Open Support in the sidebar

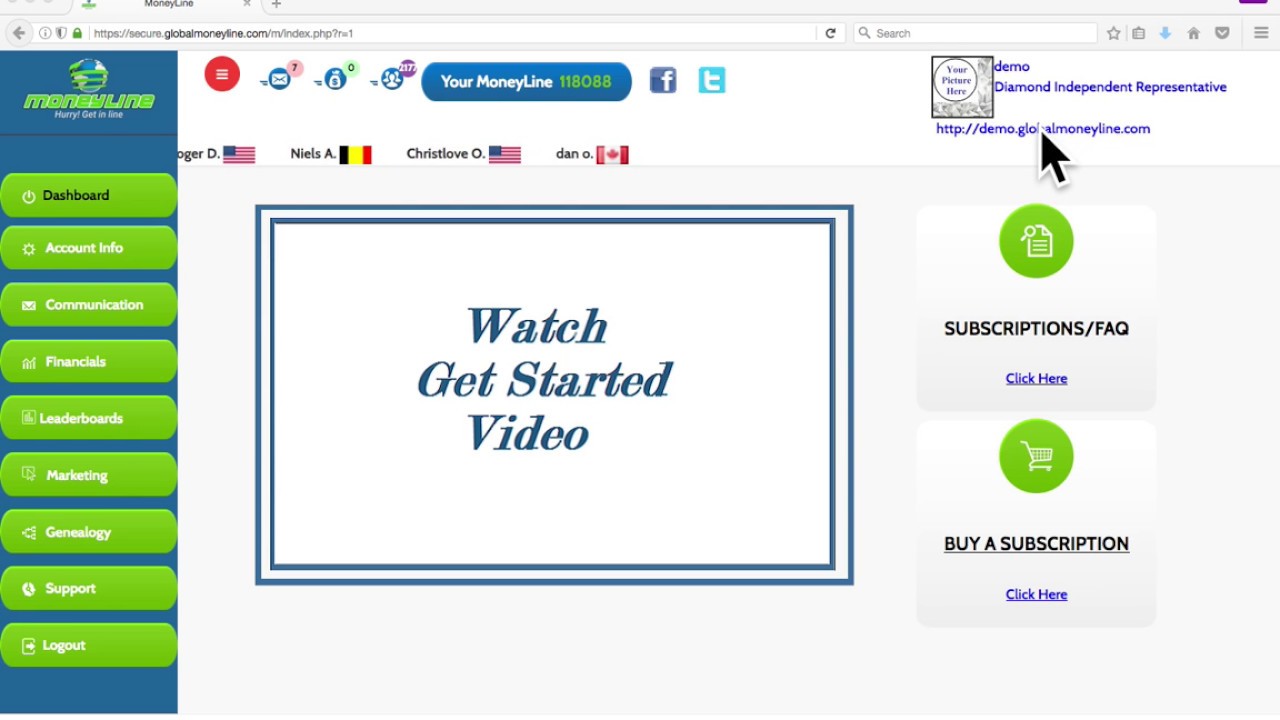coord(88,589)
